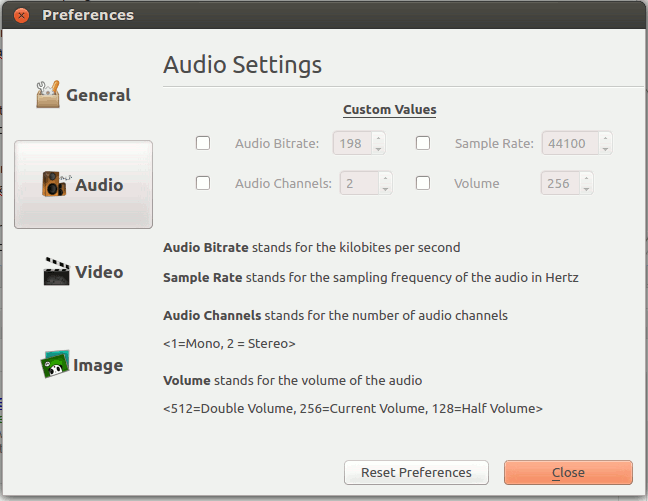The width and height of the screenshot is (648, 501).
Task: Click the Audio Settings title
Action: coord(243,65)
